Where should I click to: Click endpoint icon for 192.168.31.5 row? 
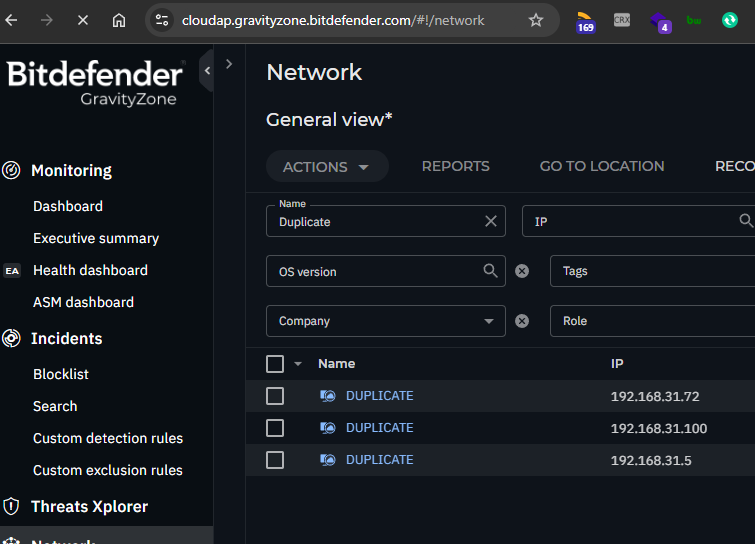[328, 460]
